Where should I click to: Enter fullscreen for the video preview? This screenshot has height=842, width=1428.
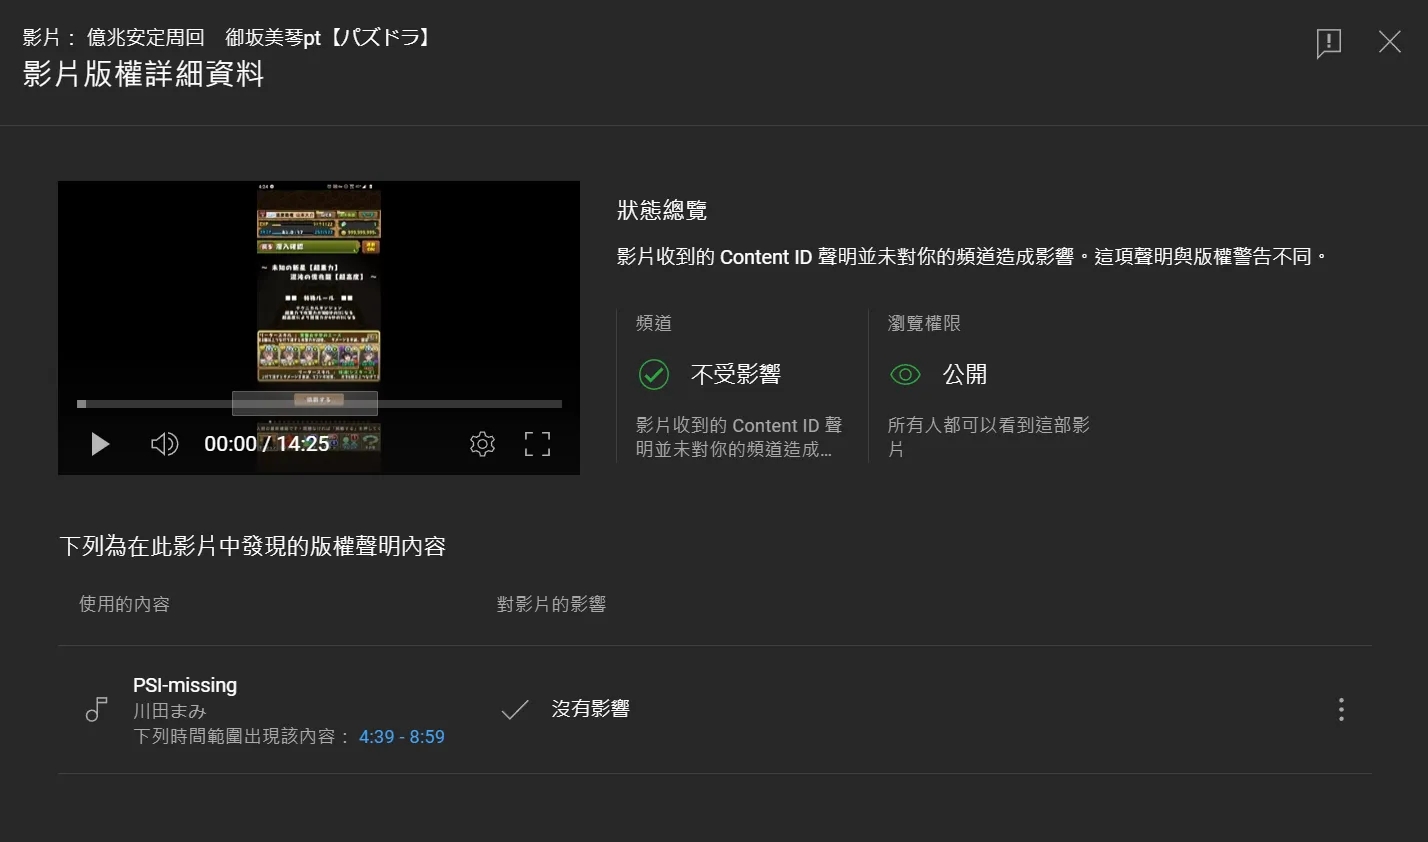click(538, 444)
